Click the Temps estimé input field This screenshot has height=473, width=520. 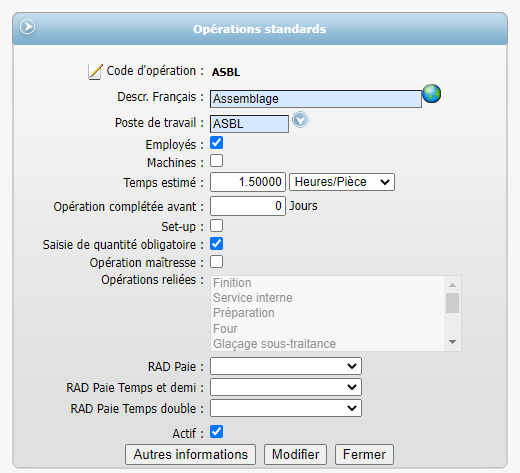(248, 182)
